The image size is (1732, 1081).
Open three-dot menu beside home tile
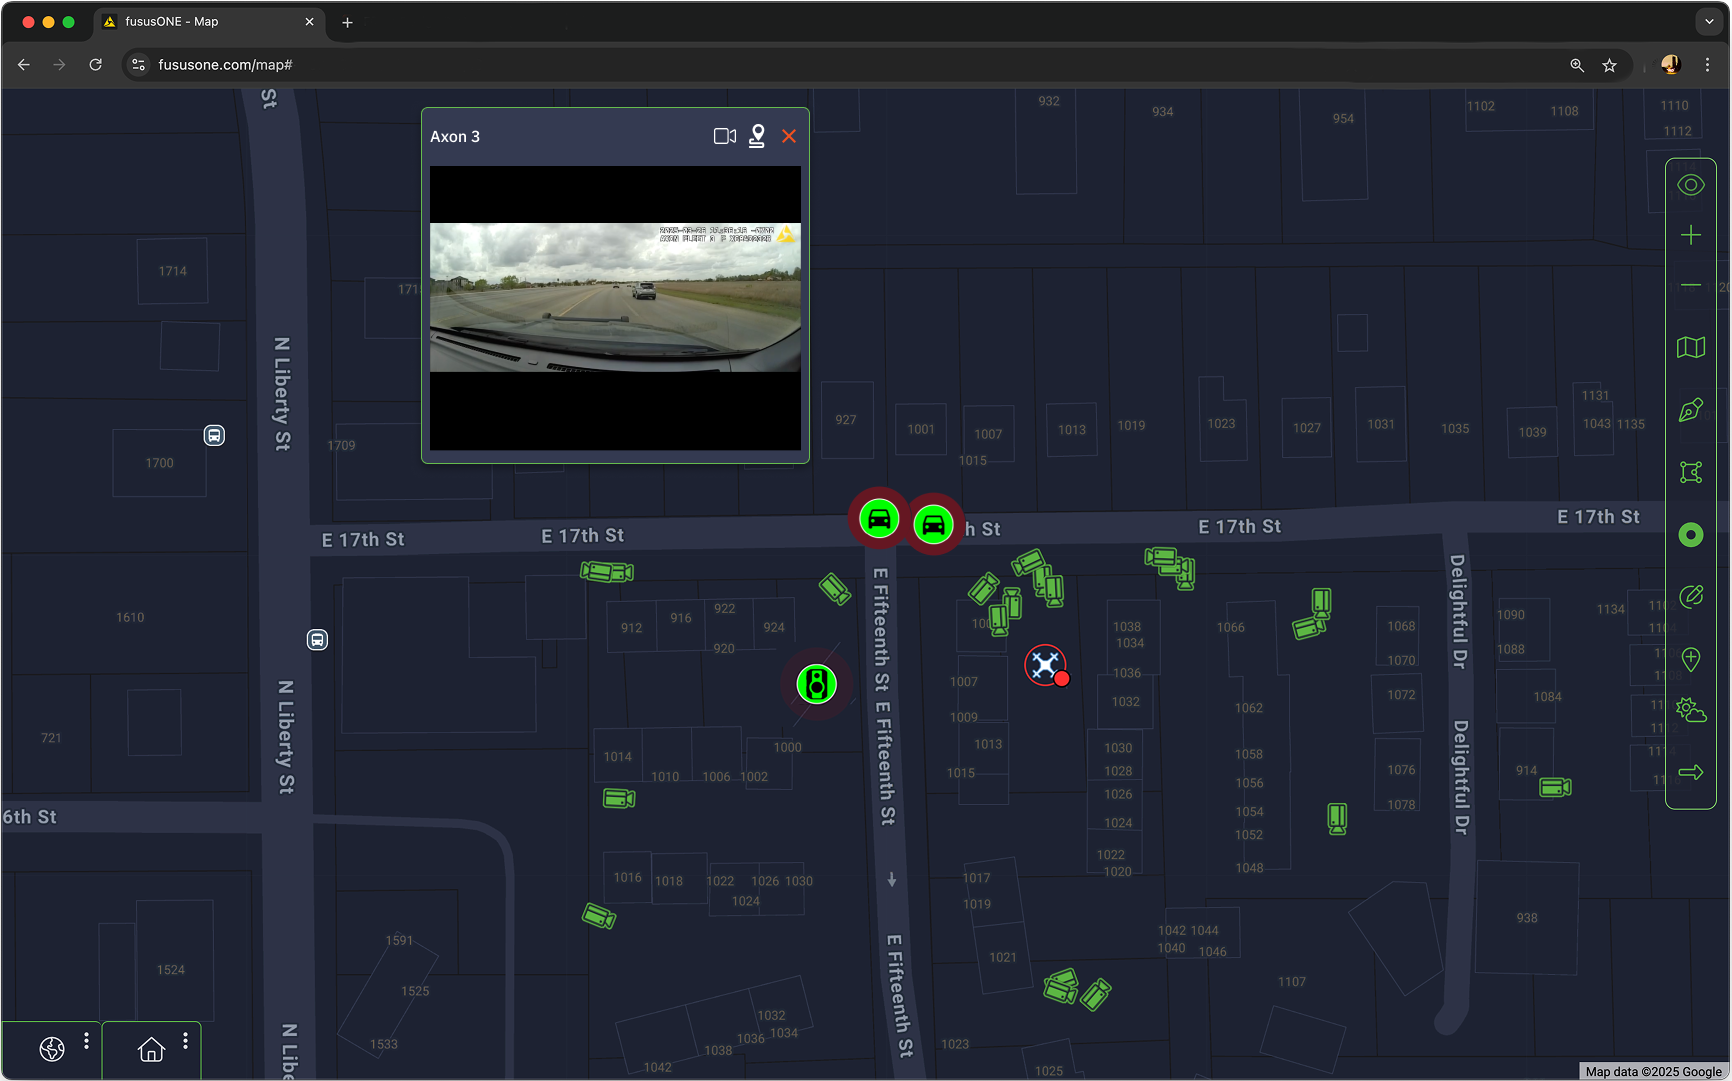[x=185, y=1040]
